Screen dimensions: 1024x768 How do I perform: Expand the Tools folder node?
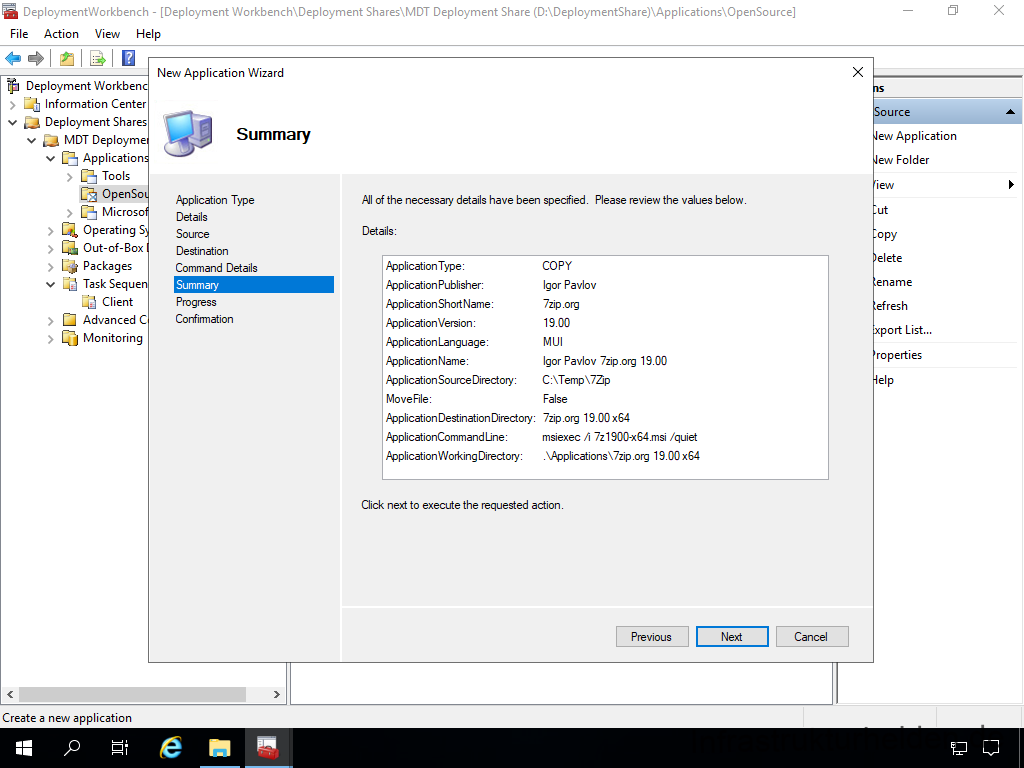click(x=69, y=176)
